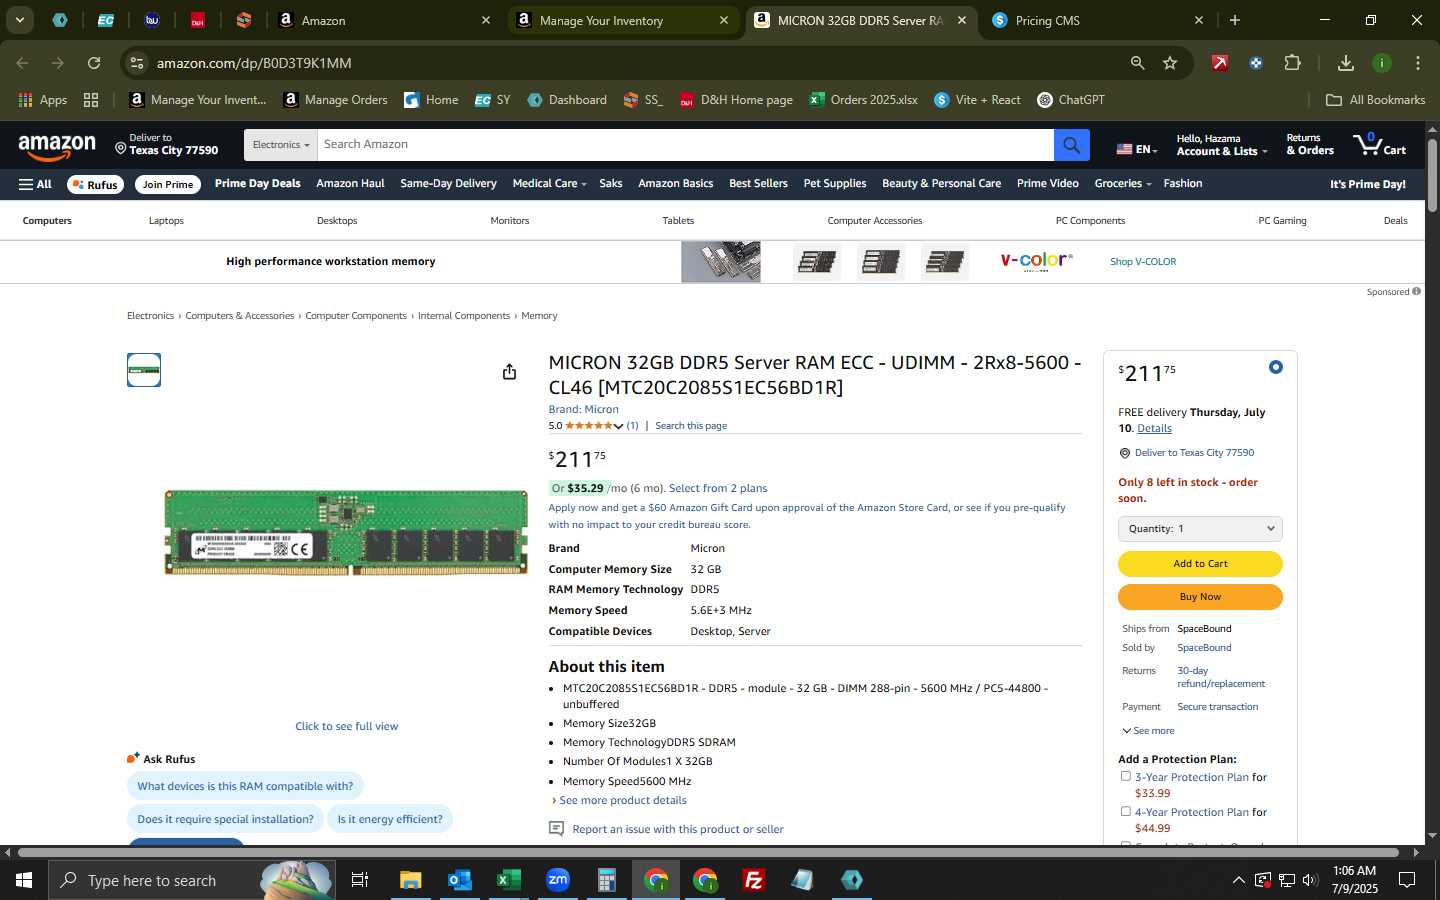Click the zoom magnifier icon in the address bar
The height and width of the screenshot is (900, 1440).
click(1137, 63)
